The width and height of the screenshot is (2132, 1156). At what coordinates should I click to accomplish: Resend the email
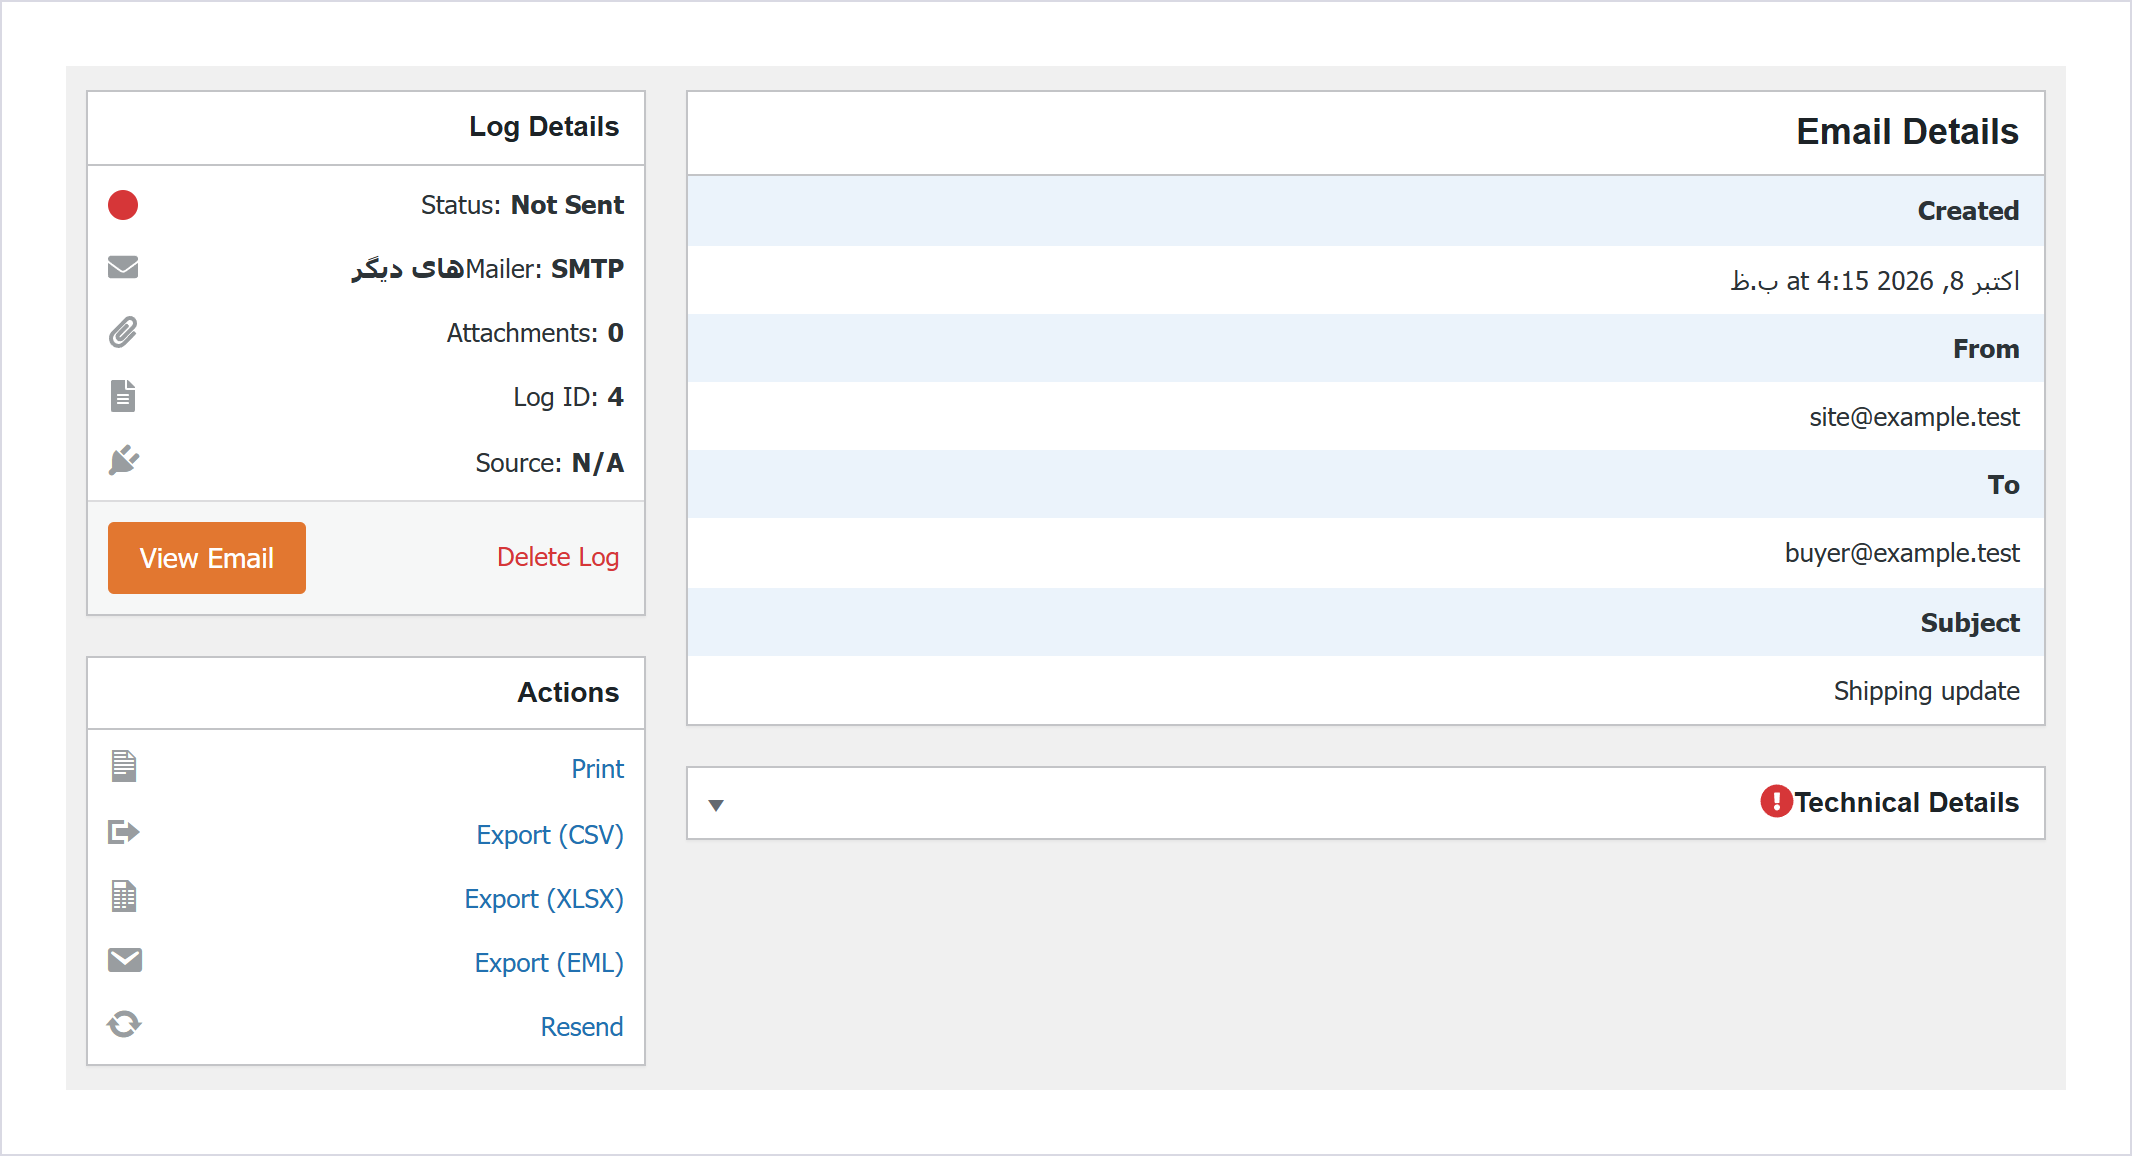click(582, 1027)
